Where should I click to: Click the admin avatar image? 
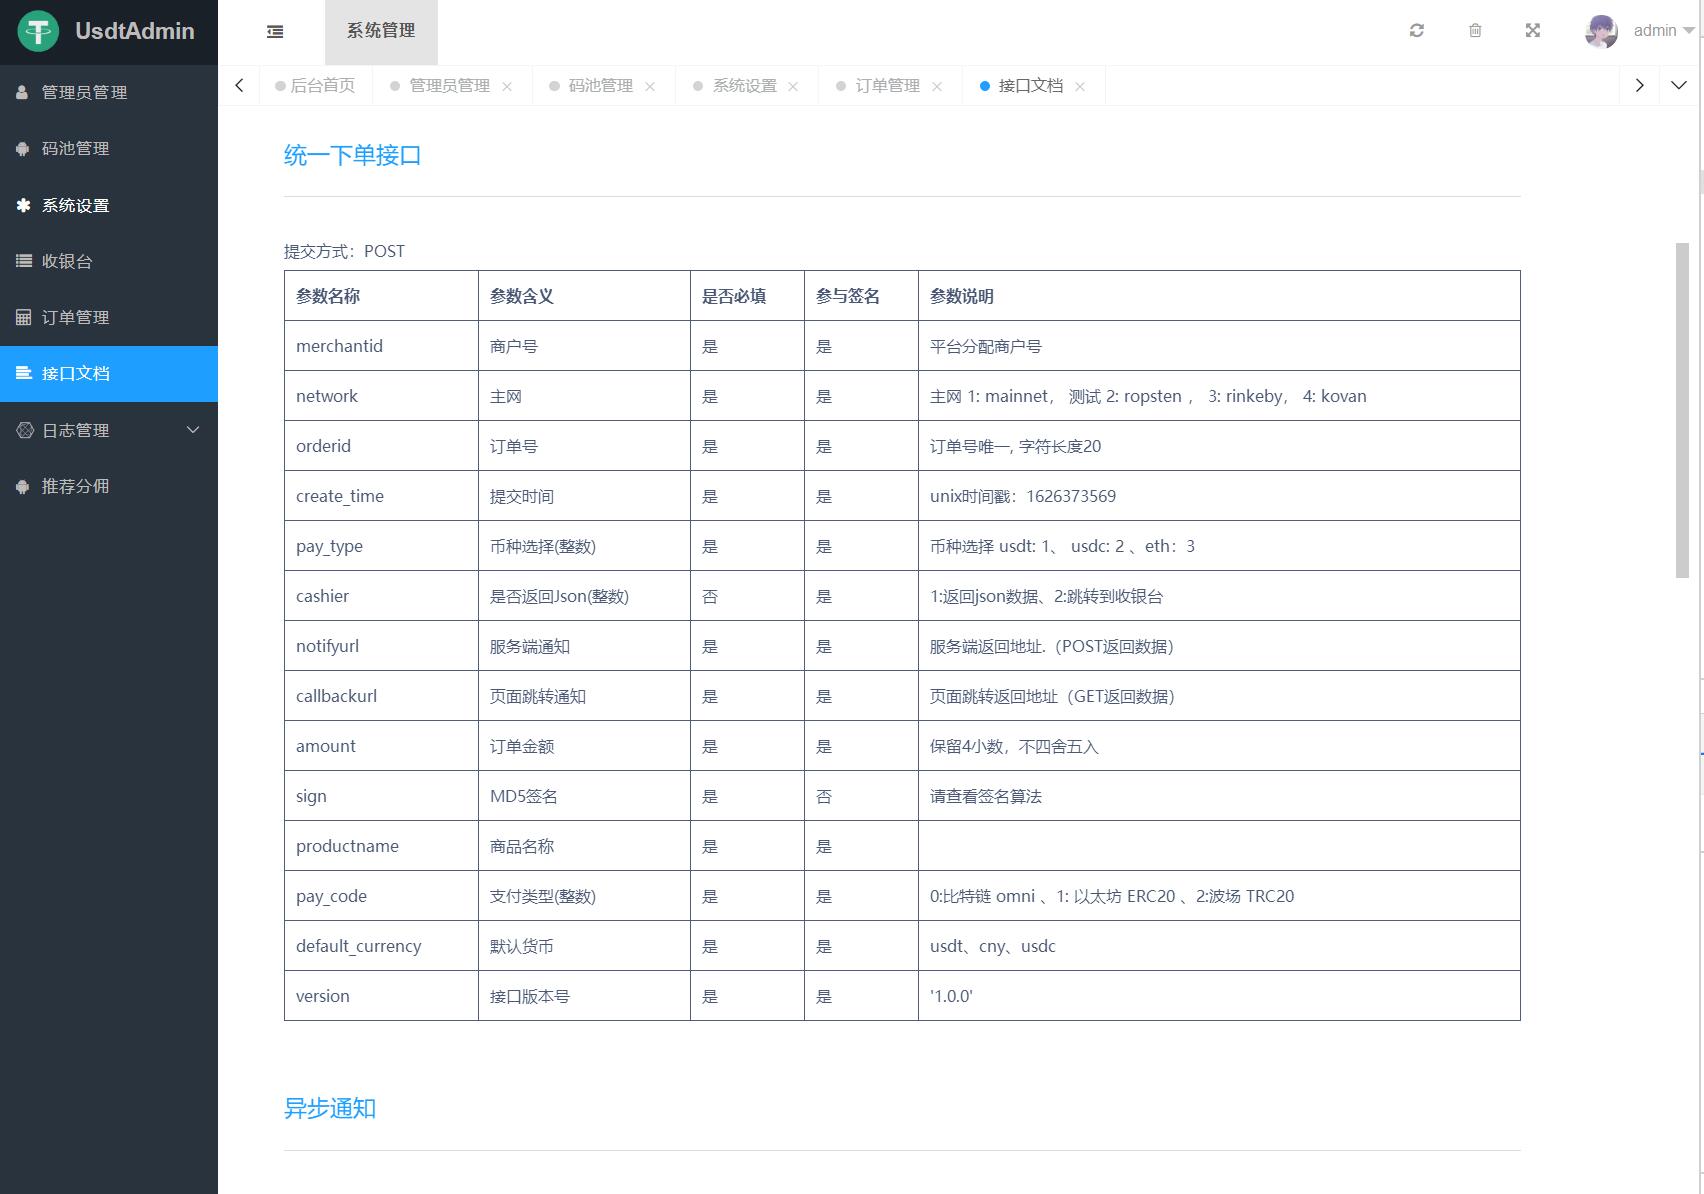point(1600,31)
